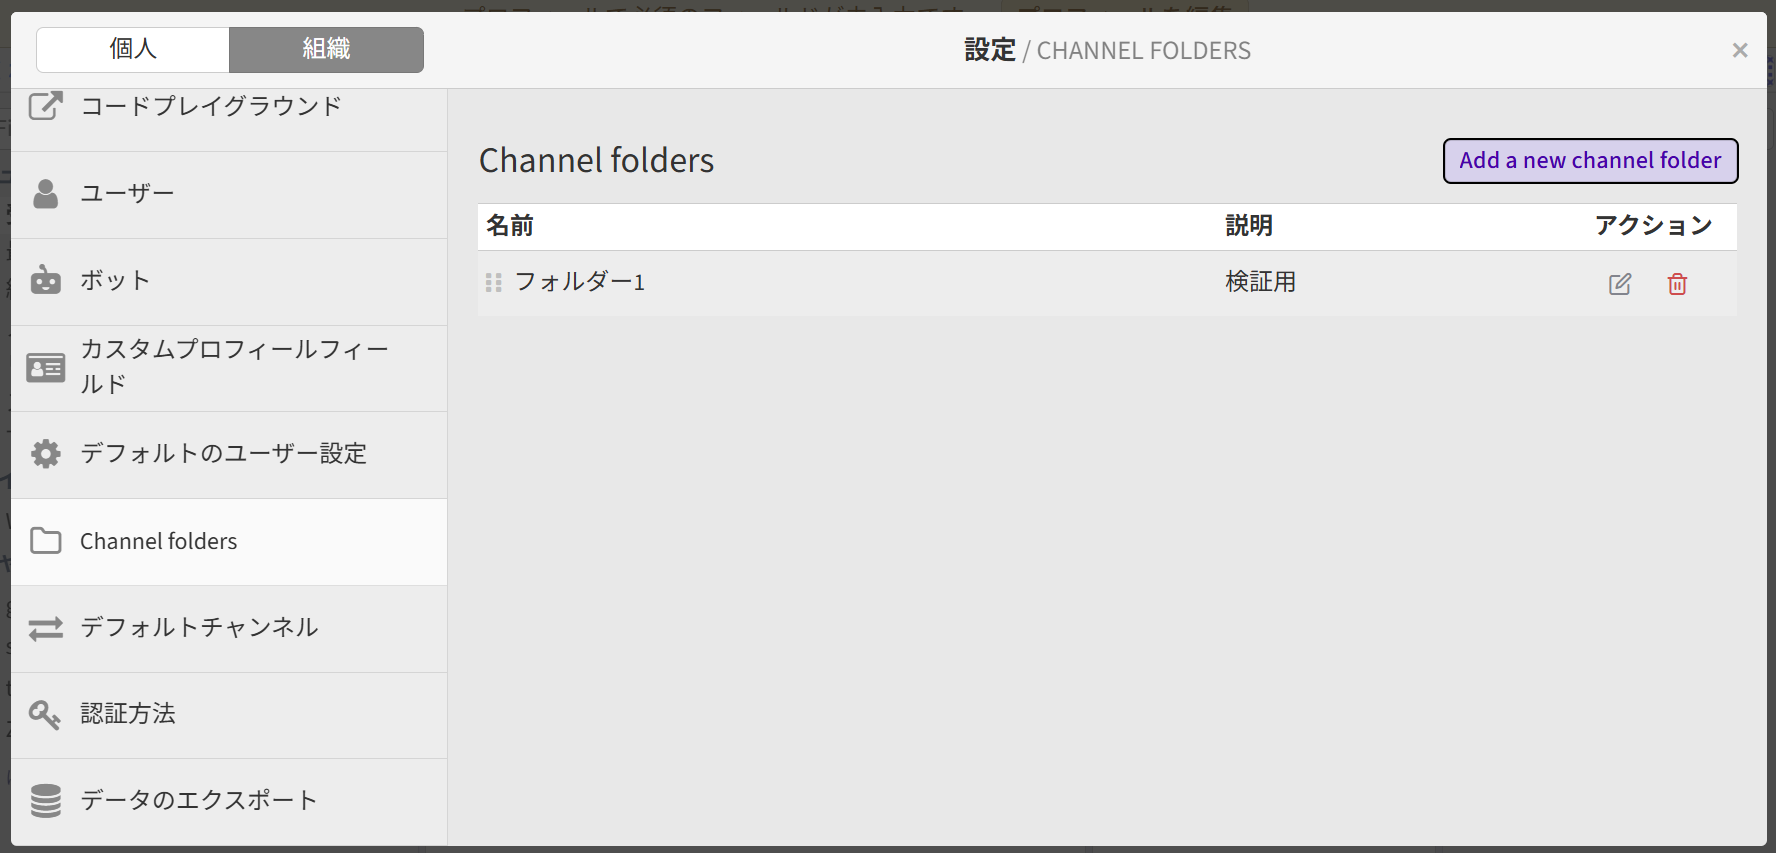This screenshot has width=1776, height=853.
Task: Open the デフォルトチャンネル settings section
Action: (199, 628)
